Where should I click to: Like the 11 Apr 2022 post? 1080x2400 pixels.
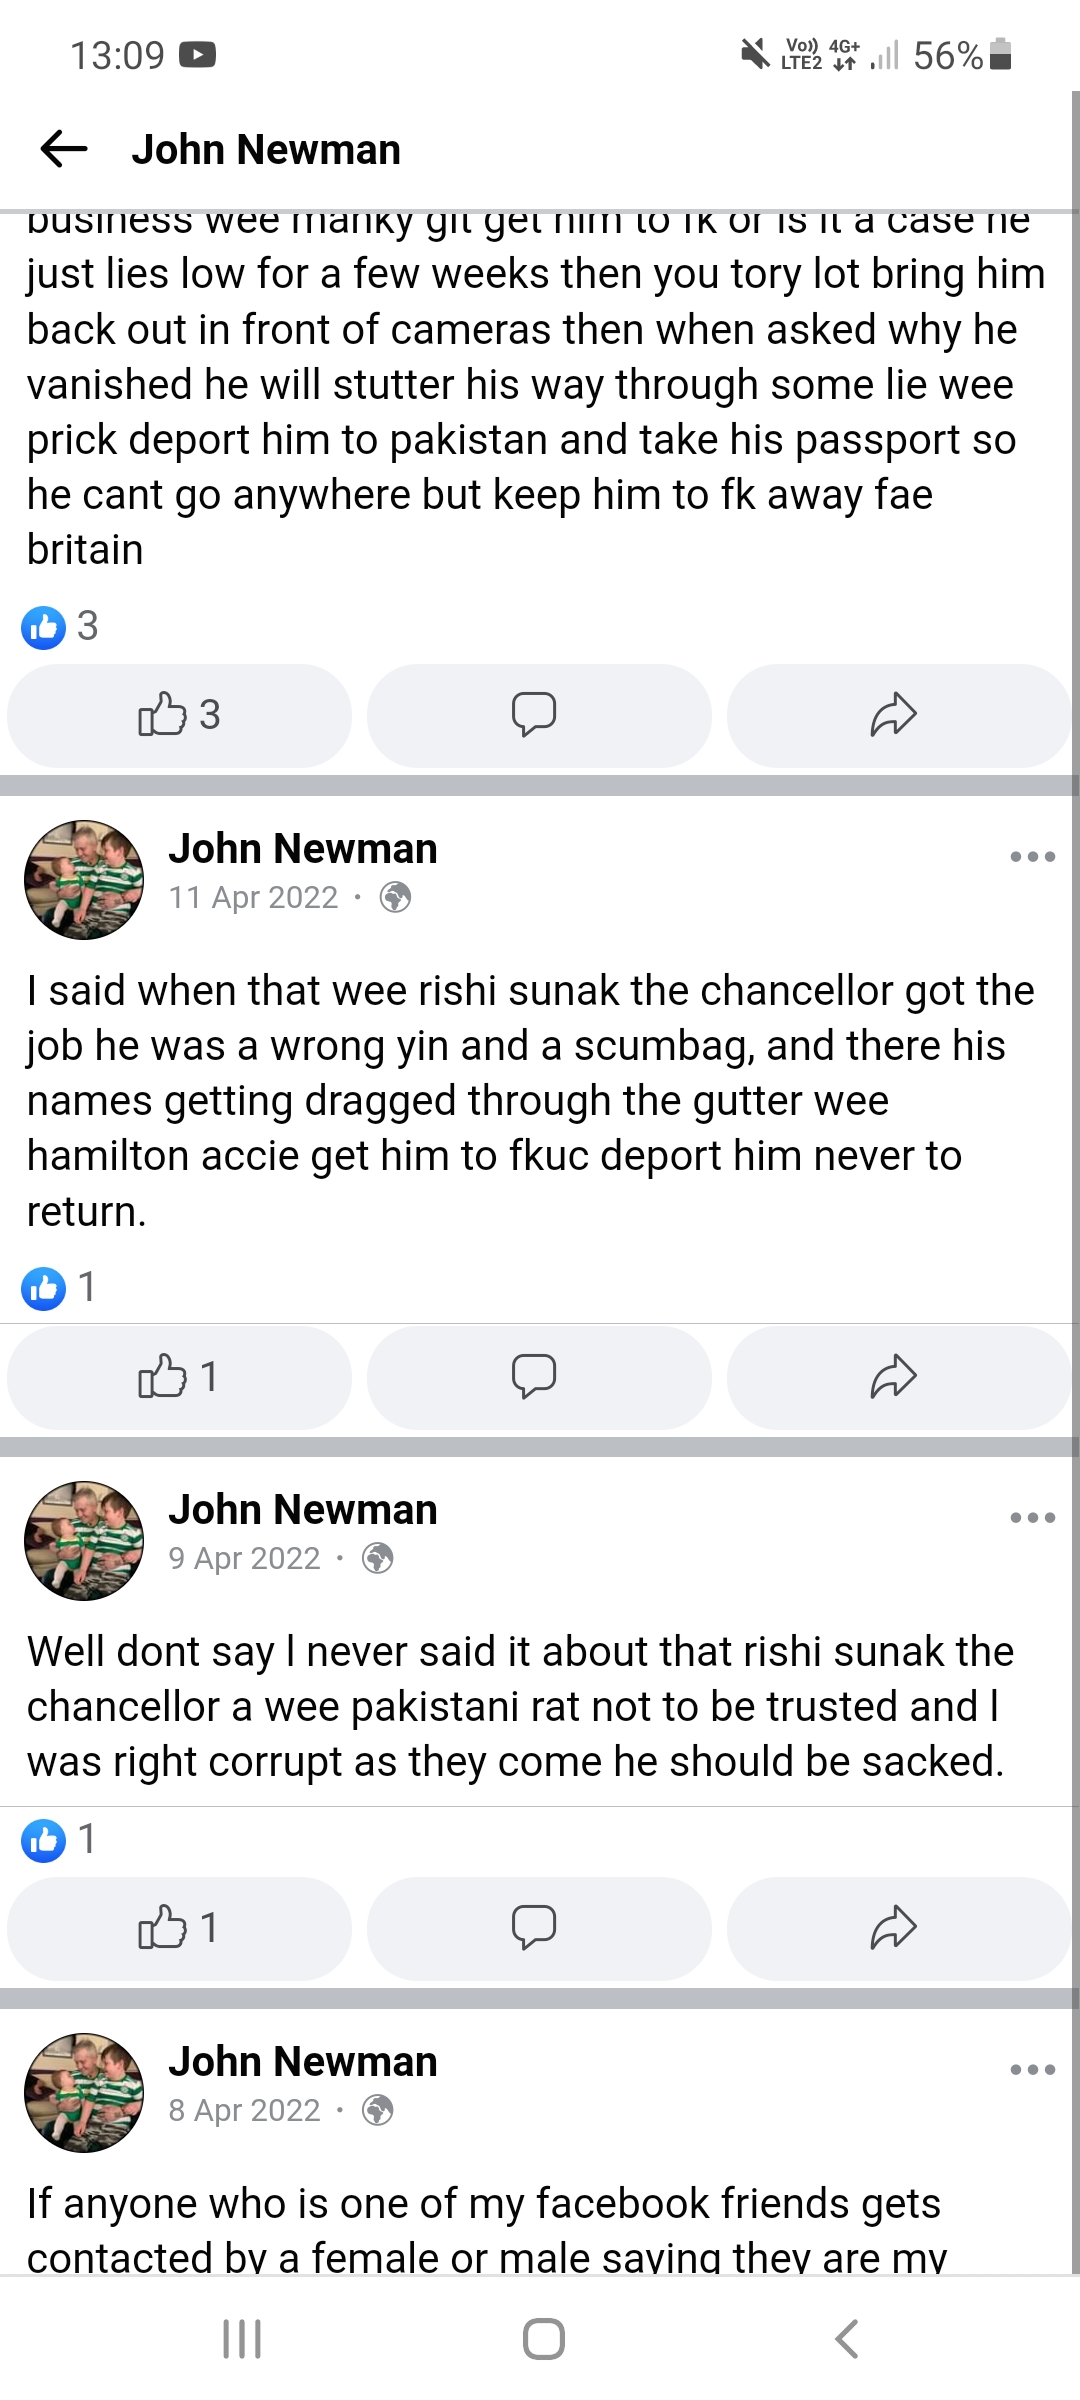point(179,1376)
